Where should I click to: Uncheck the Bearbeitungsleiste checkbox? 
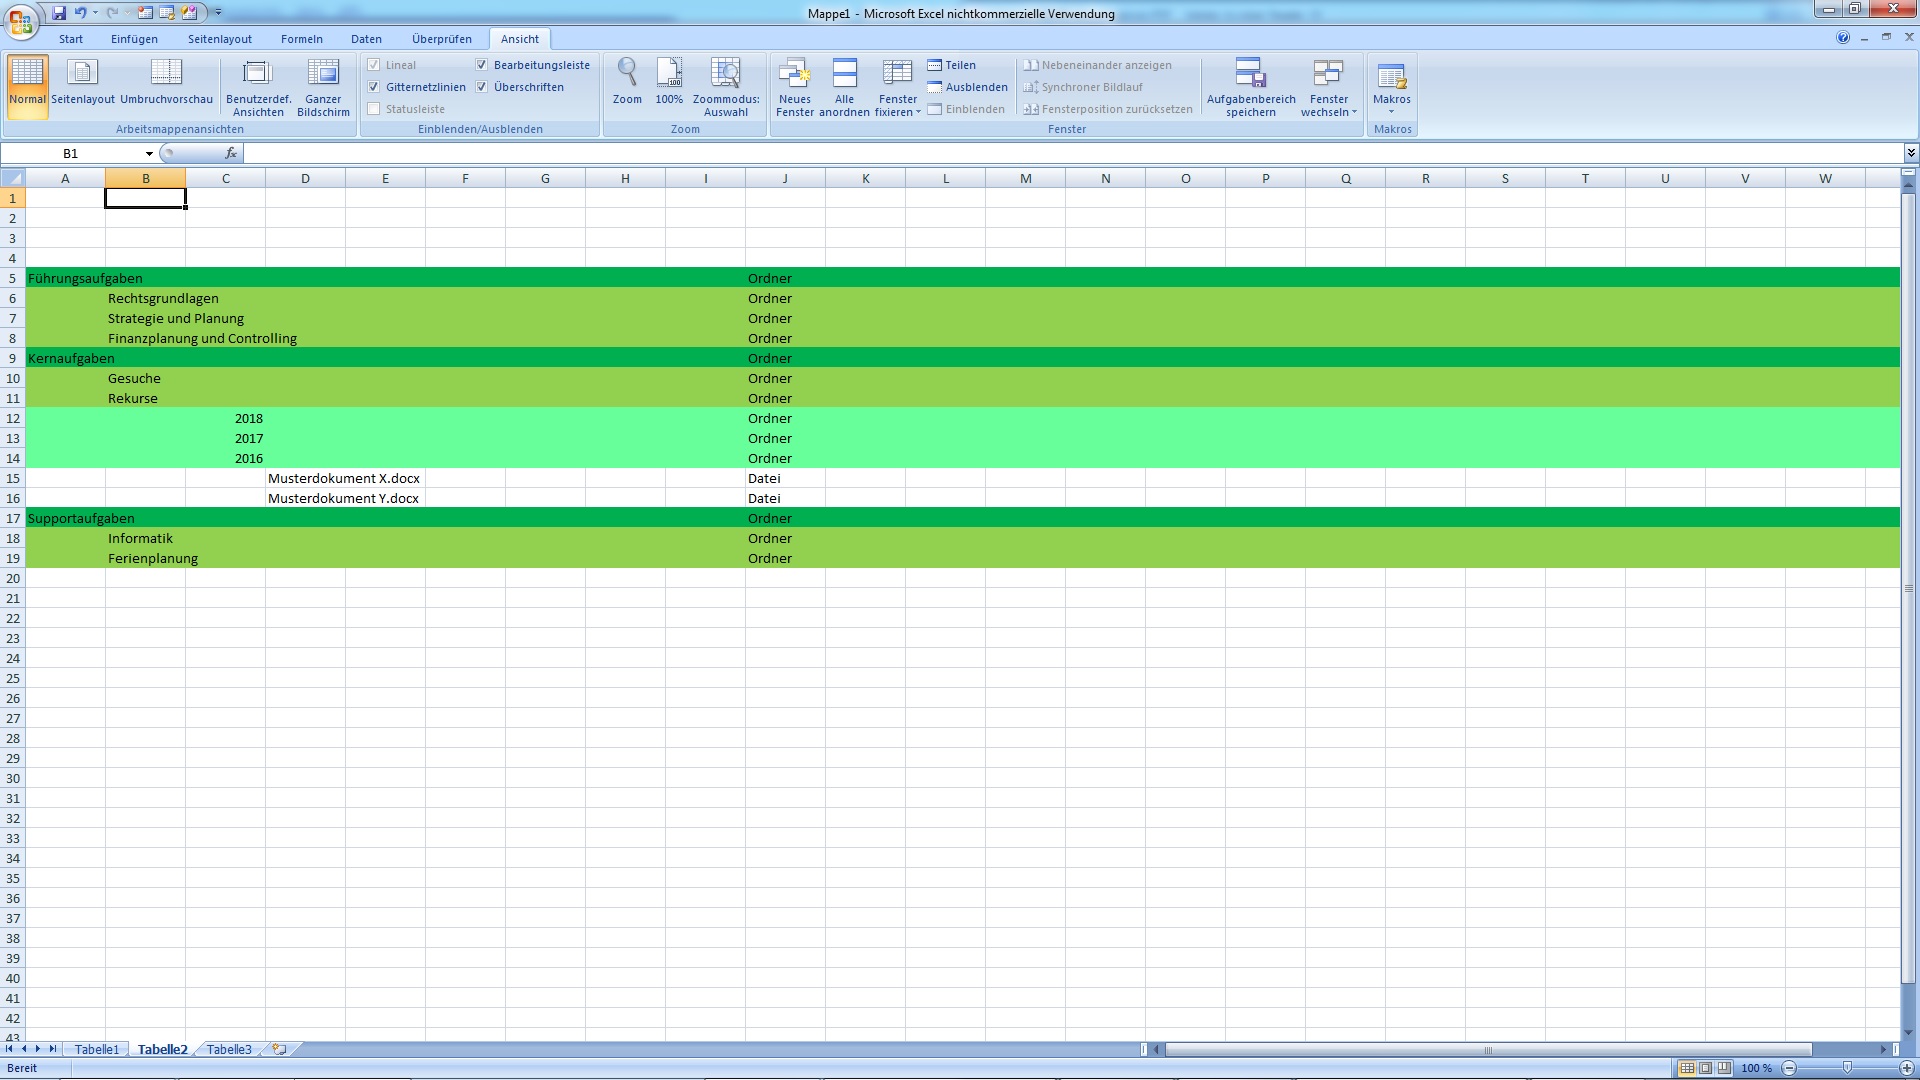tap(482, 65)
